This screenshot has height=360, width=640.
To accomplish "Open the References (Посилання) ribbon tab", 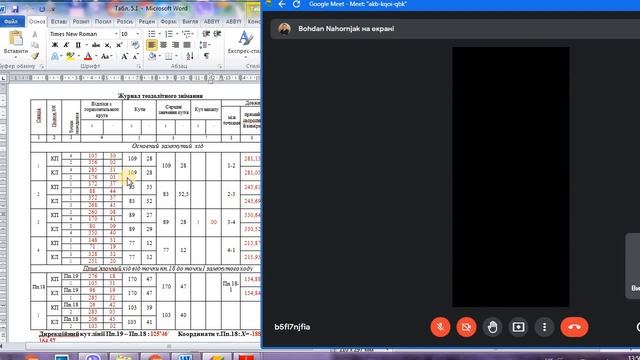I will click(x=103, y=21).
